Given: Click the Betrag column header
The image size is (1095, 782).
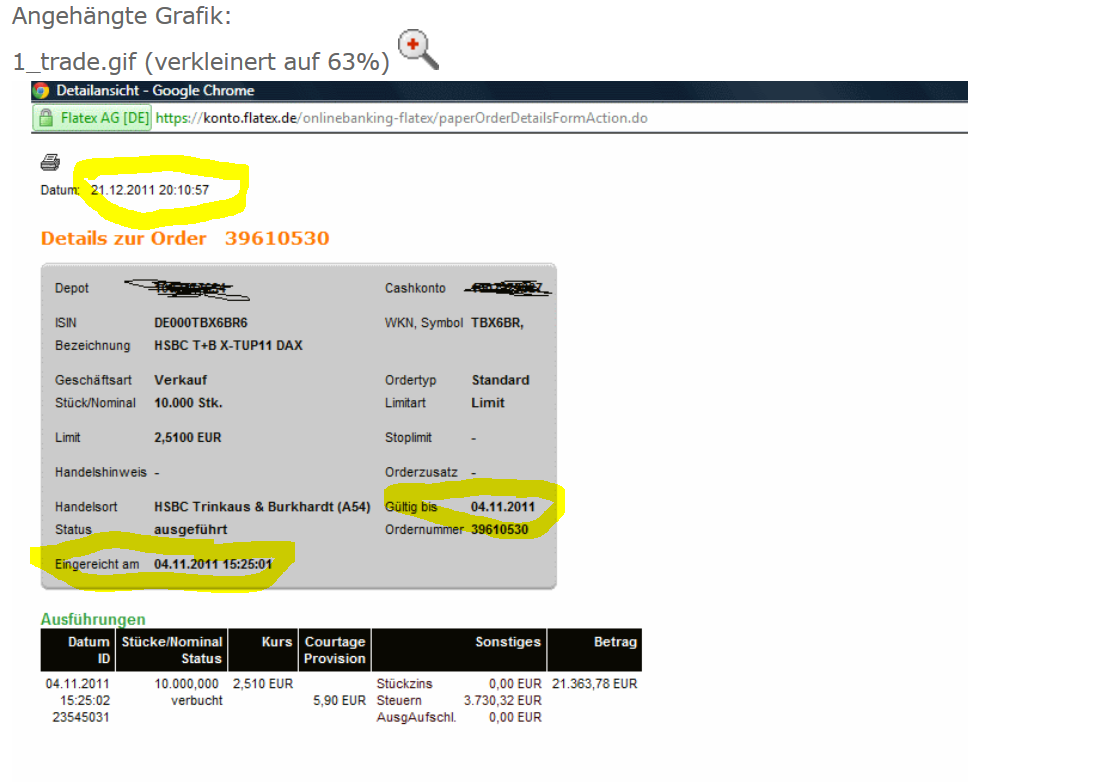Looking at the screenshot, I should pyautogui.click(x=594, y=650).
